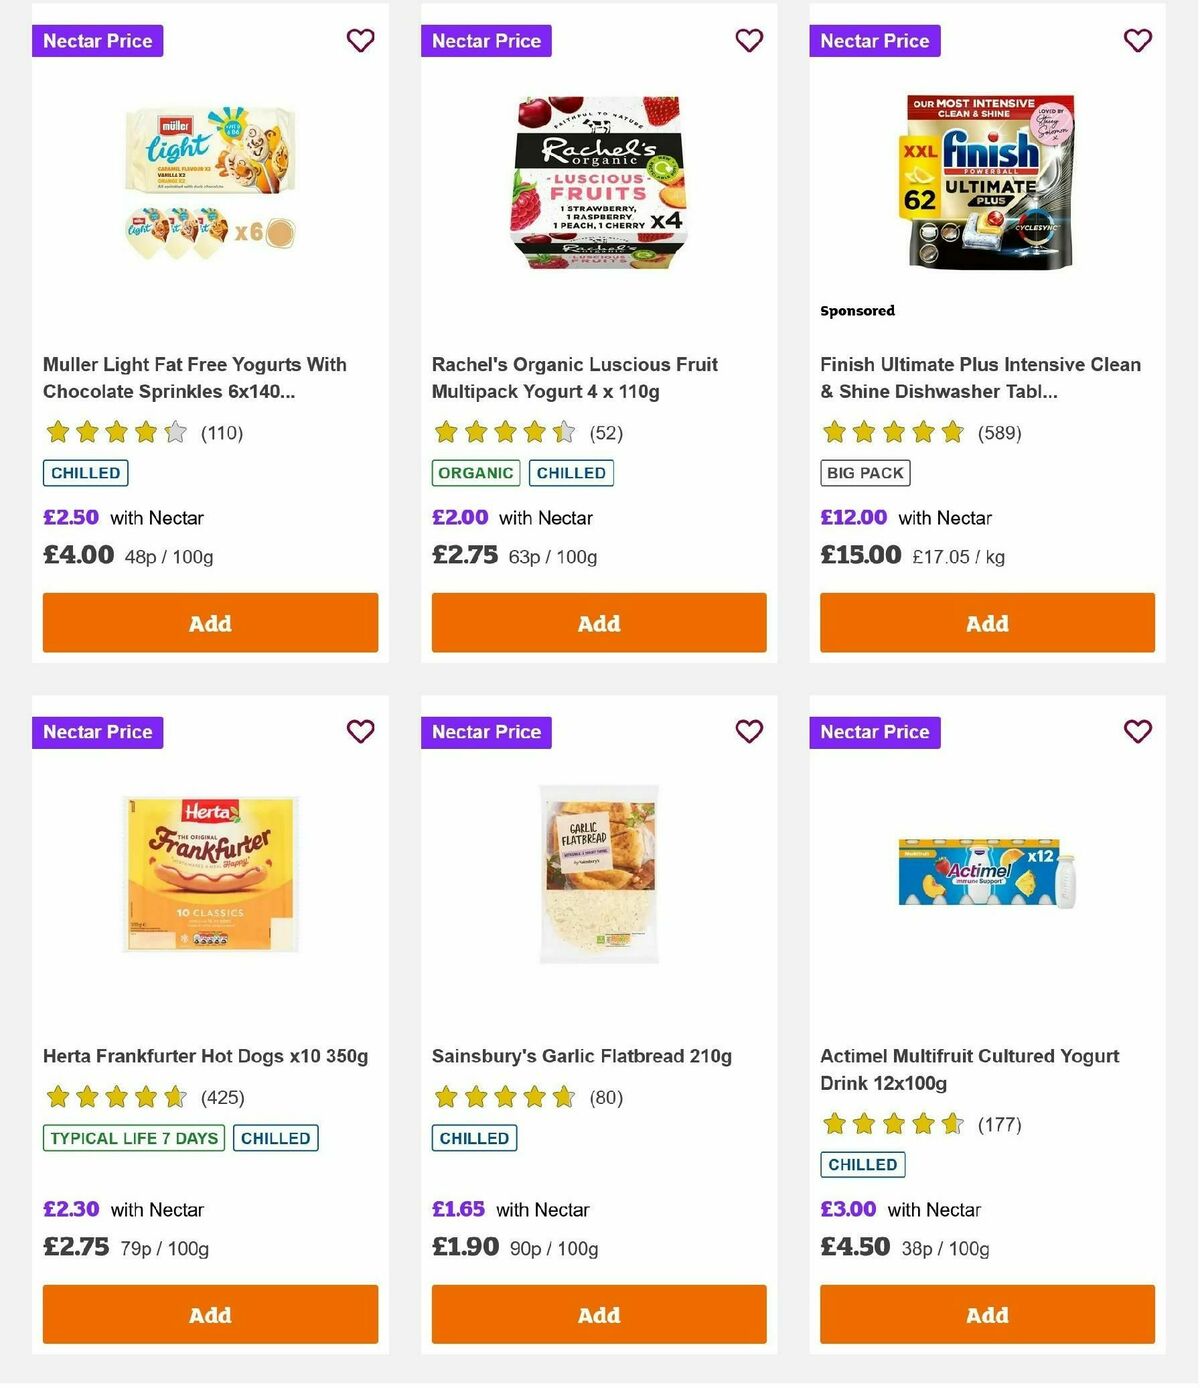The width and height of the screenshot is (1200, 1388).
Task: Add Muller Light yogurts to basket
Action: click(x=210, y=622)
